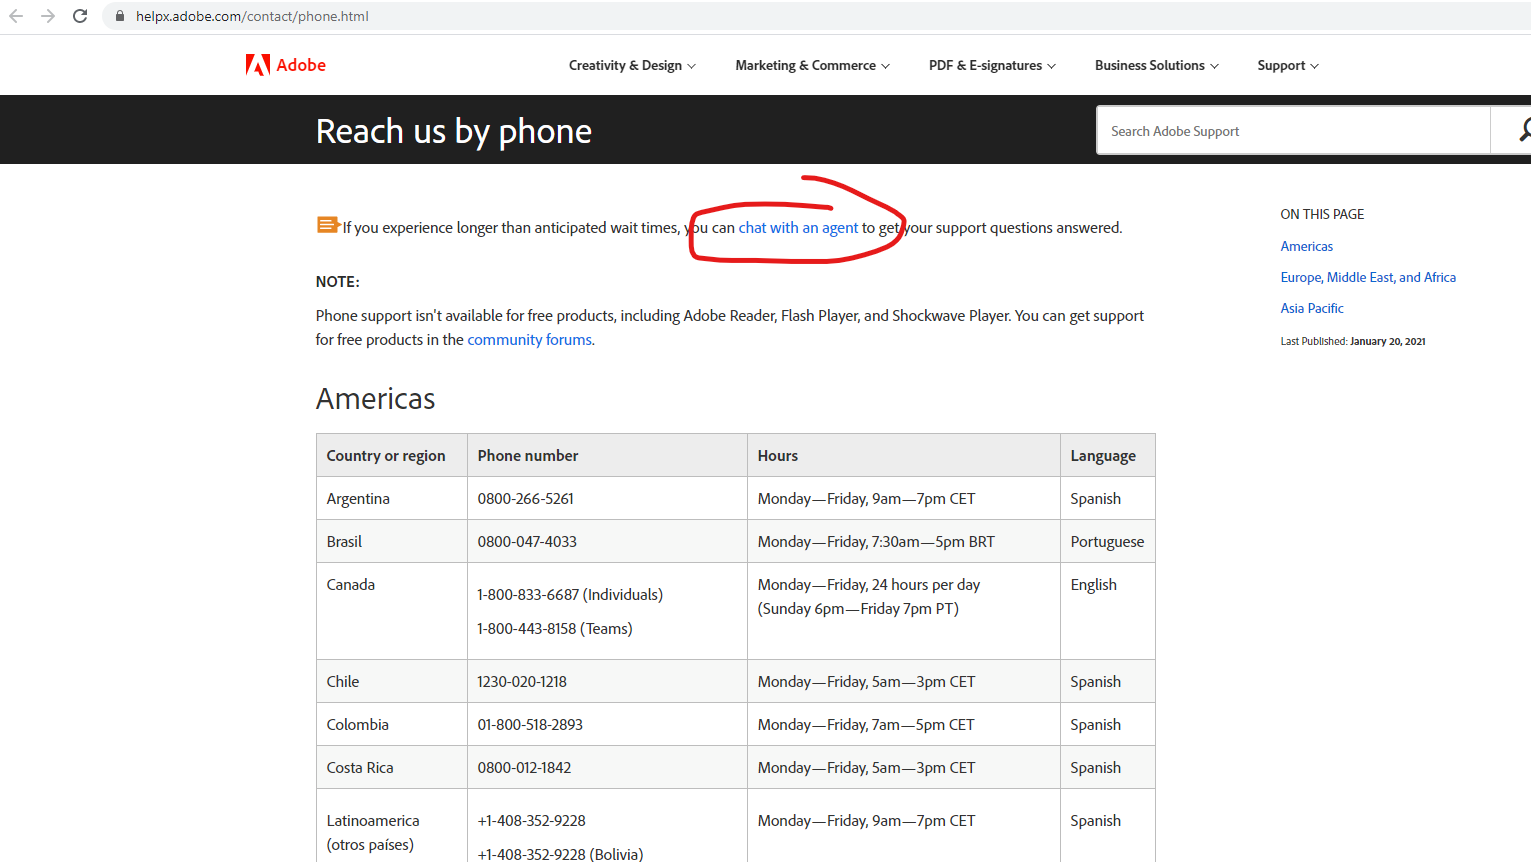Open the community forums link
The image size is (1531, 862).
[528, 339]
